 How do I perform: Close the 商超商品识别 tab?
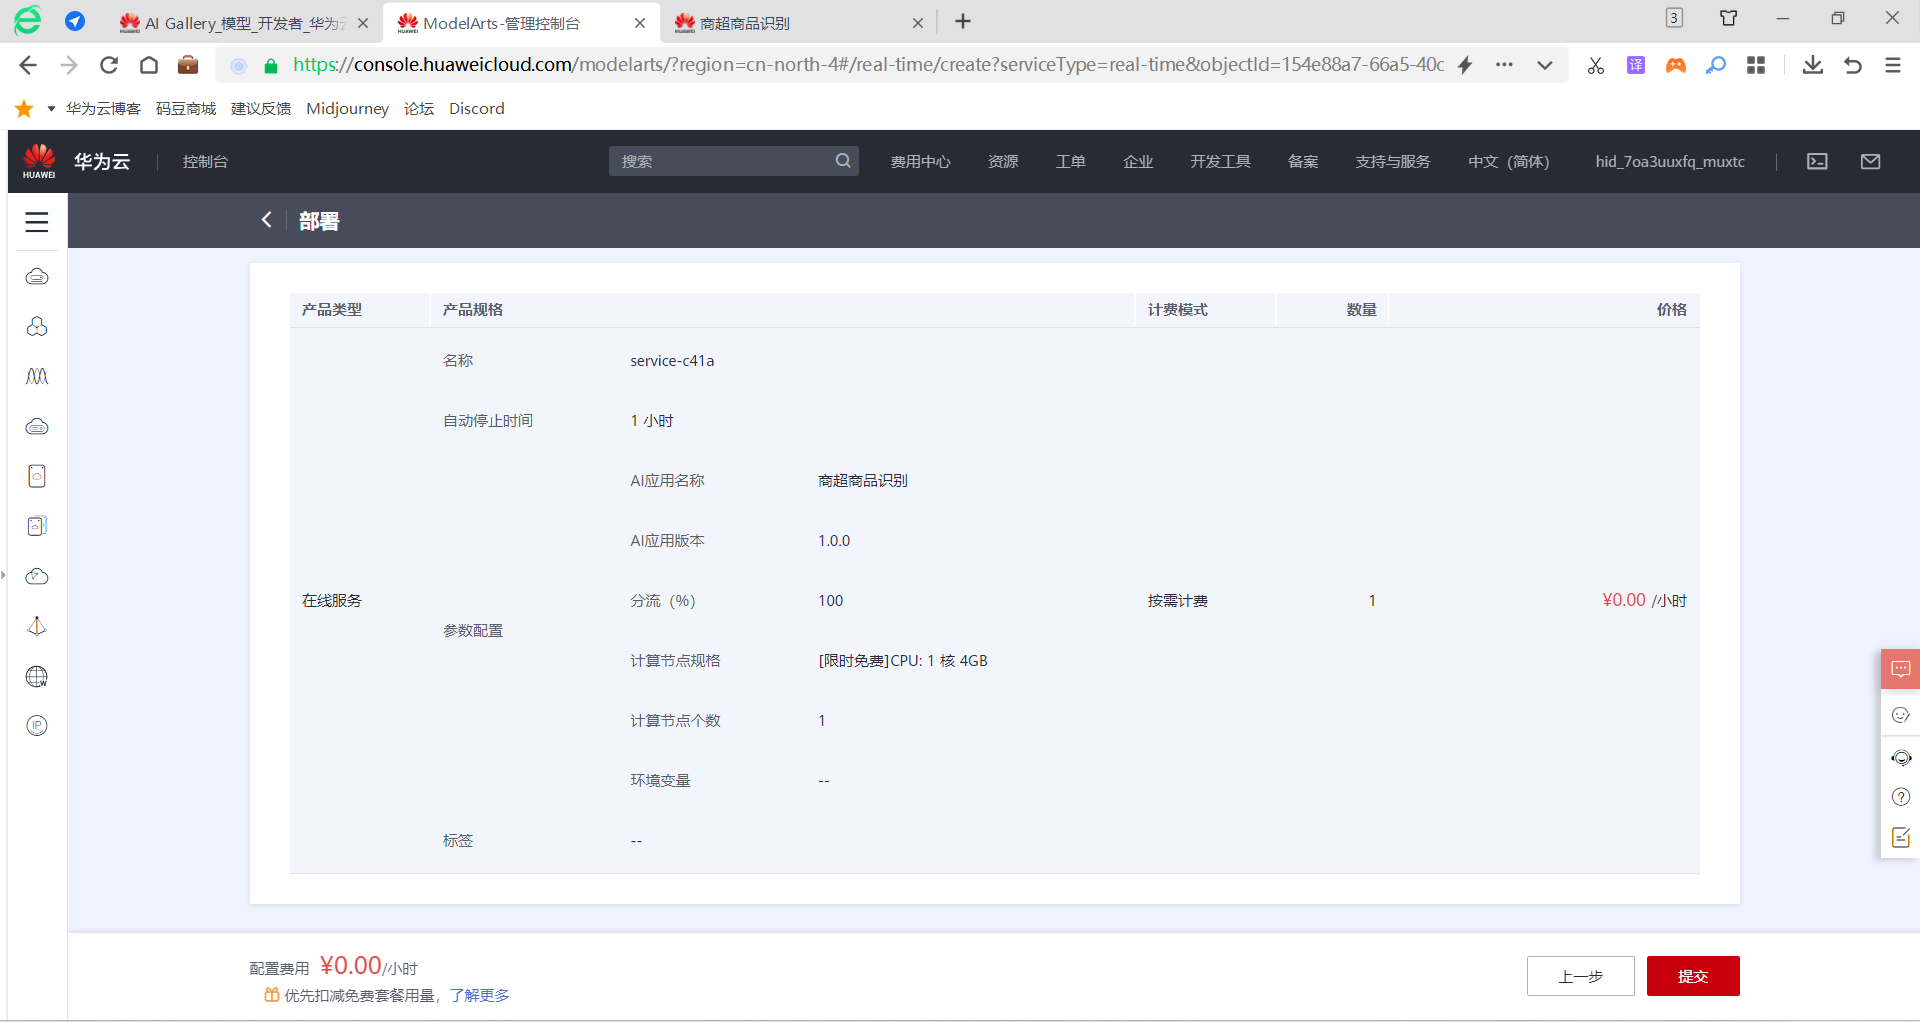click(918, 23)
